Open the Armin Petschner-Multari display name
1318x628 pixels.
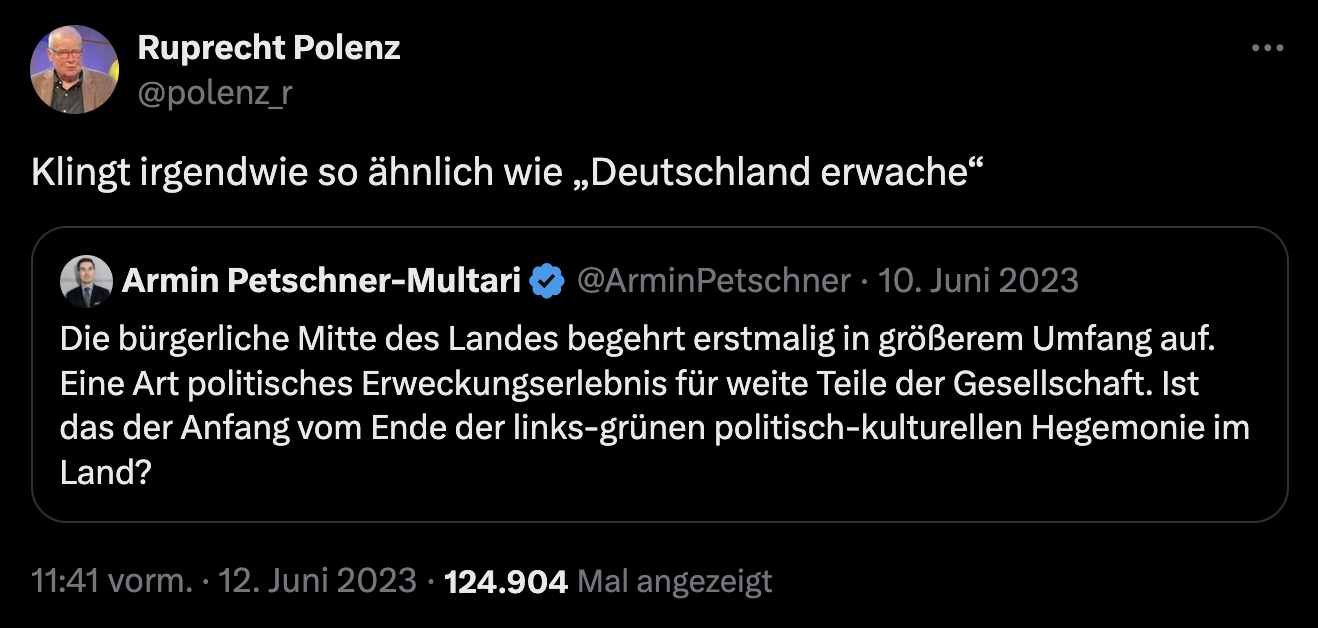tap(321, 281)
